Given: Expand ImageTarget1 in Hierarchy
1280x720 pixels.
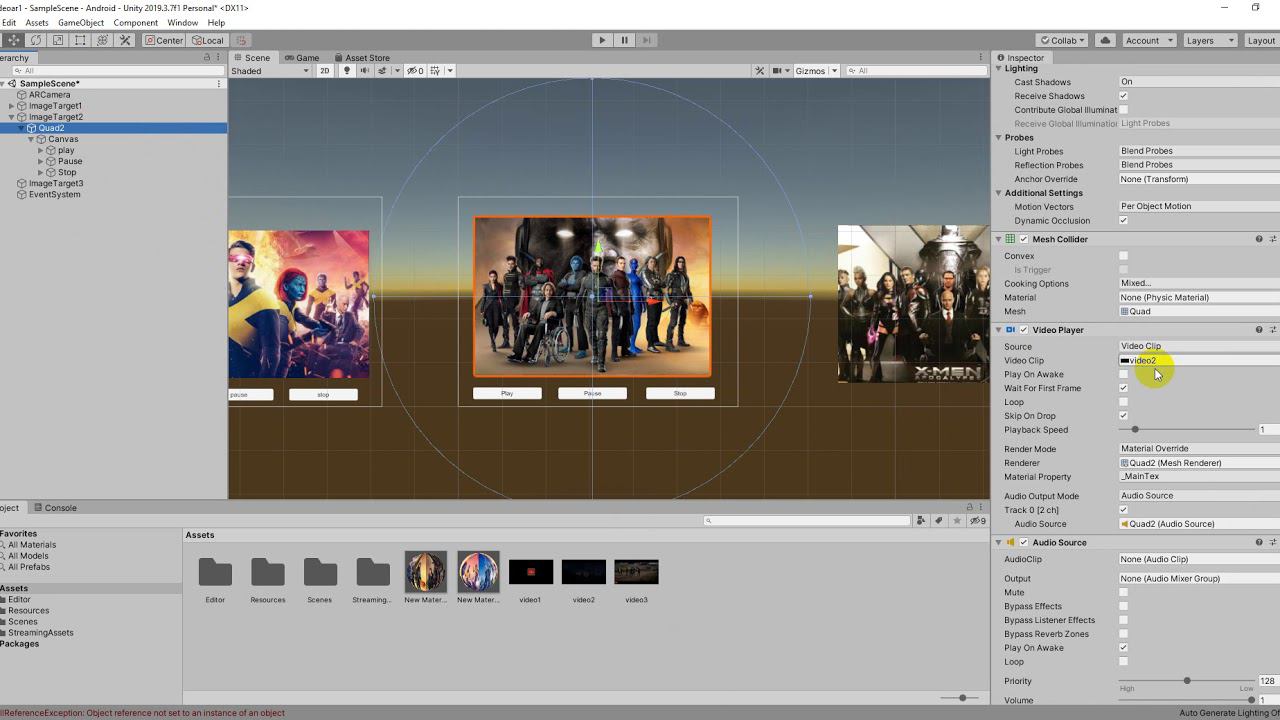Looking at the screenshot, I should (x=11, y=106).
